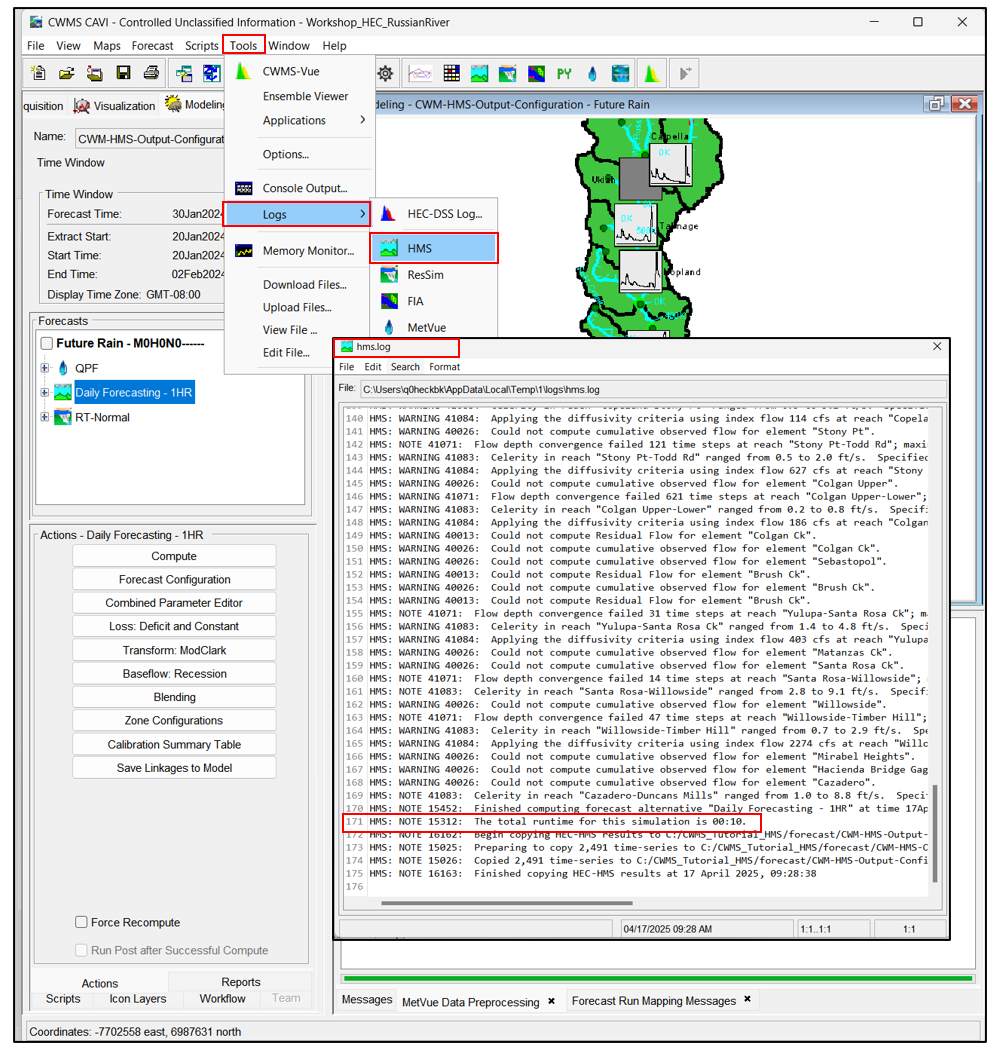
Task: Open ResSim log from Logs submenu
Action: (425, 274)
